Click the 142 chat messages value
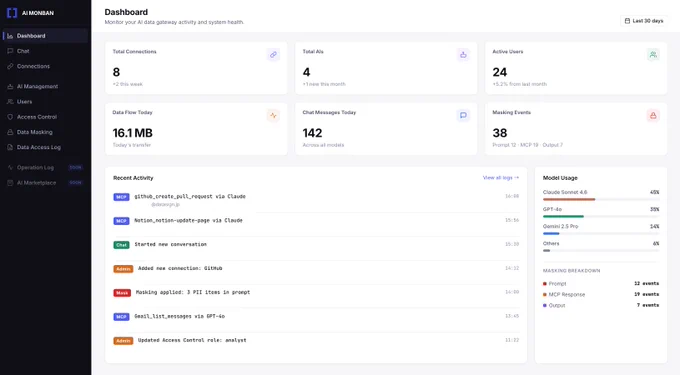 (312, 133)
